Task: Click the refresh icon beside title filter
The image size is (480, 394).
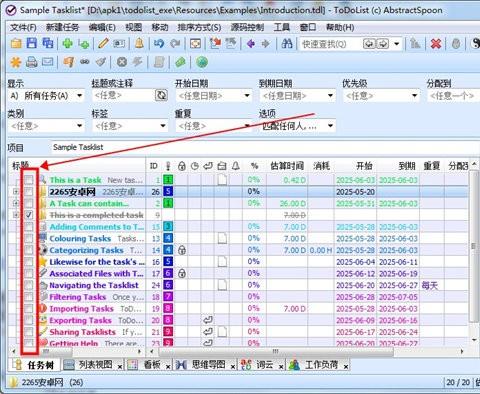Action: 161,96
